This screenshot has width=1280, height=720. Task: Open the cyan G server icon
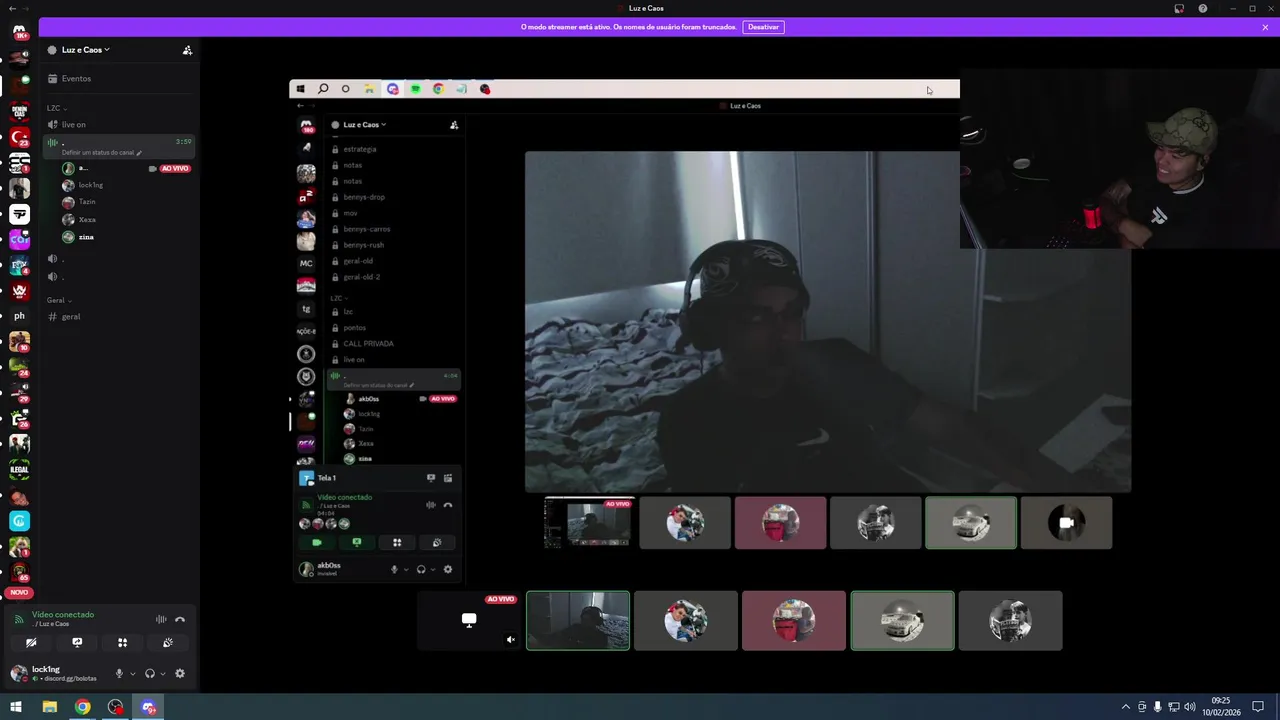coord(19,521)
